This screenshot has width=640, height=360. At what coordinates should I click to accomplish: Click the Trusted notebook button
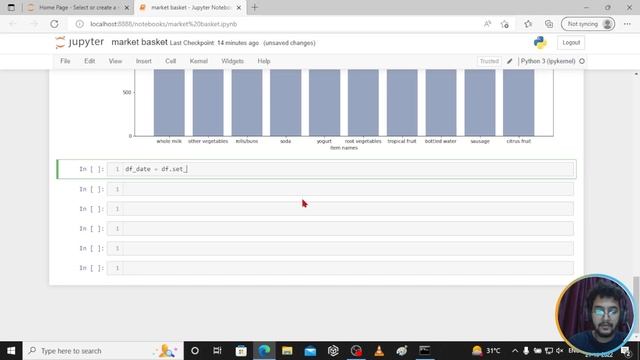click(489, 61)
